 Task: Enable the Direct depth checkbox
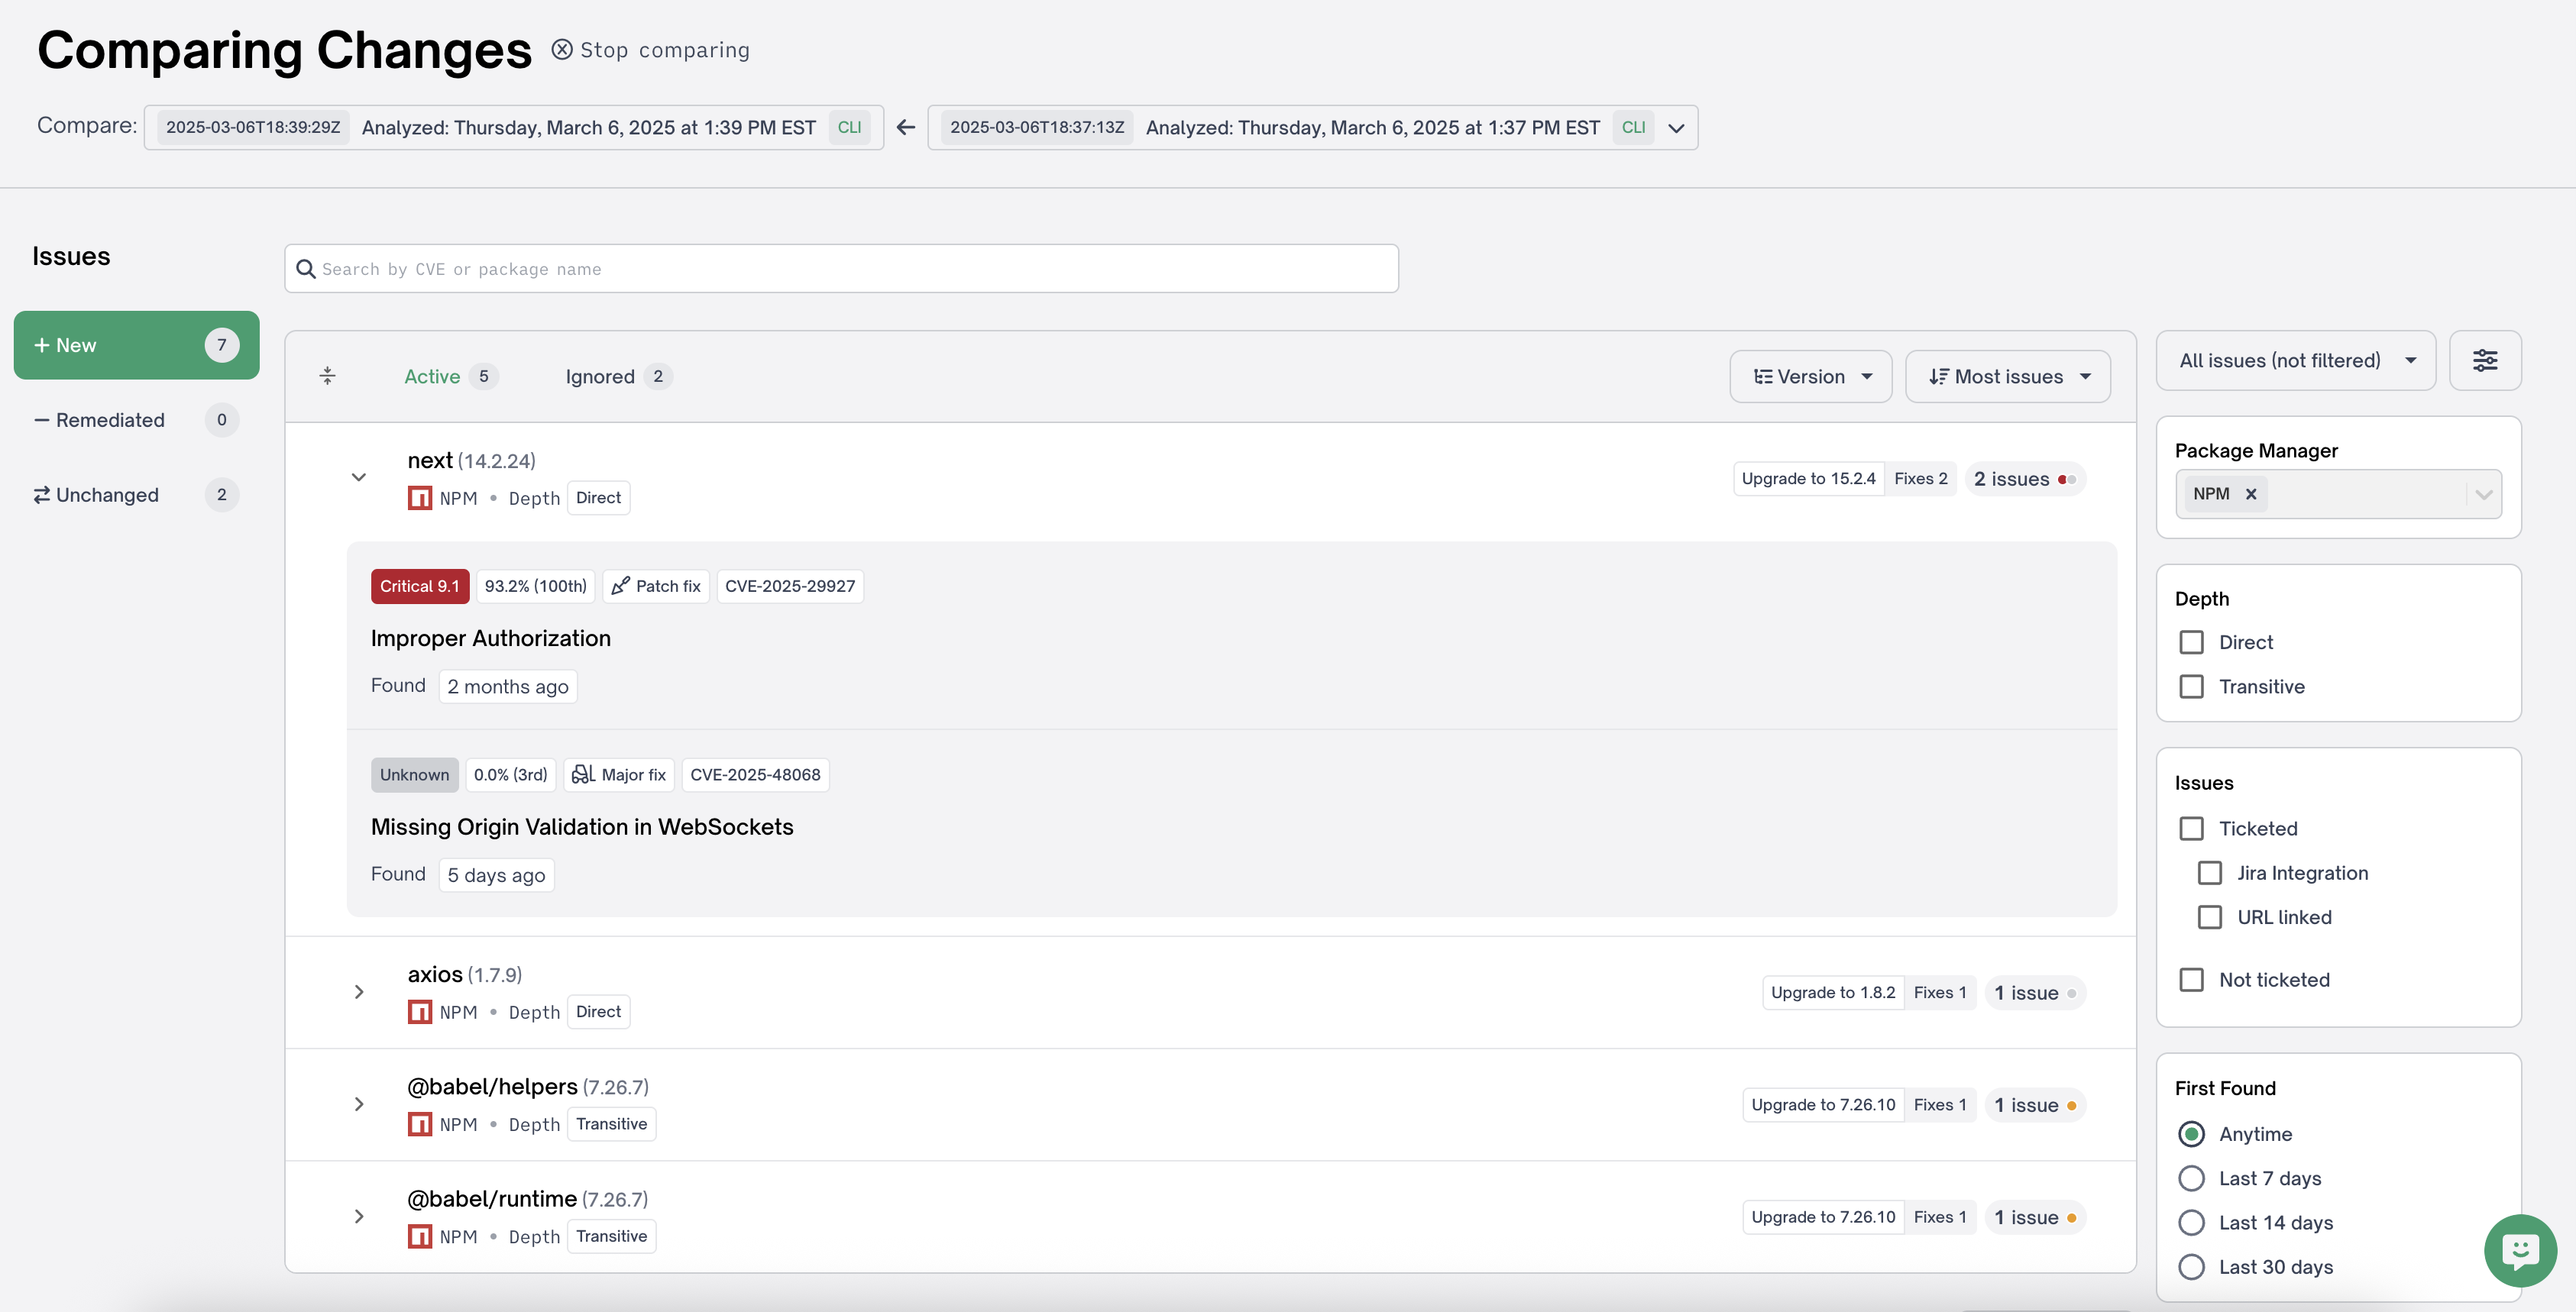click(2191, 642)
